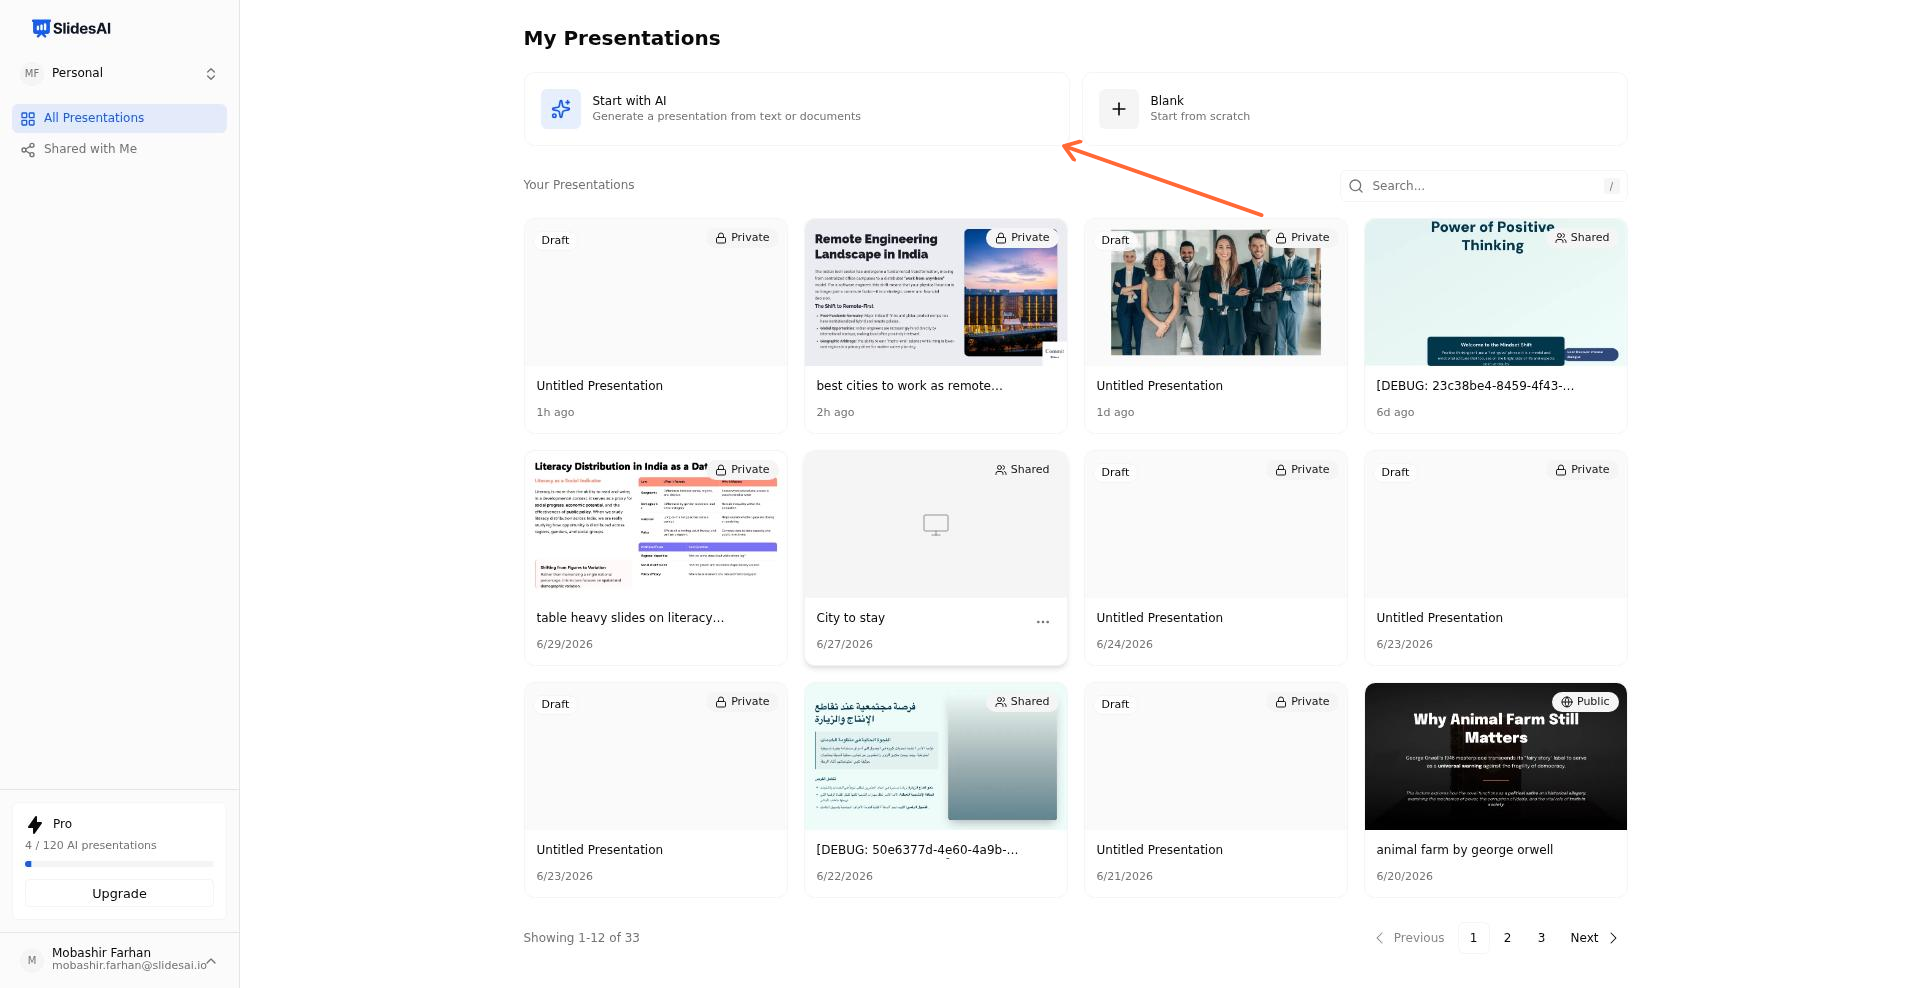Go to page 3 of presentations
The width and height of the screenshot is (1911, 988).
tap(1541, 938)
